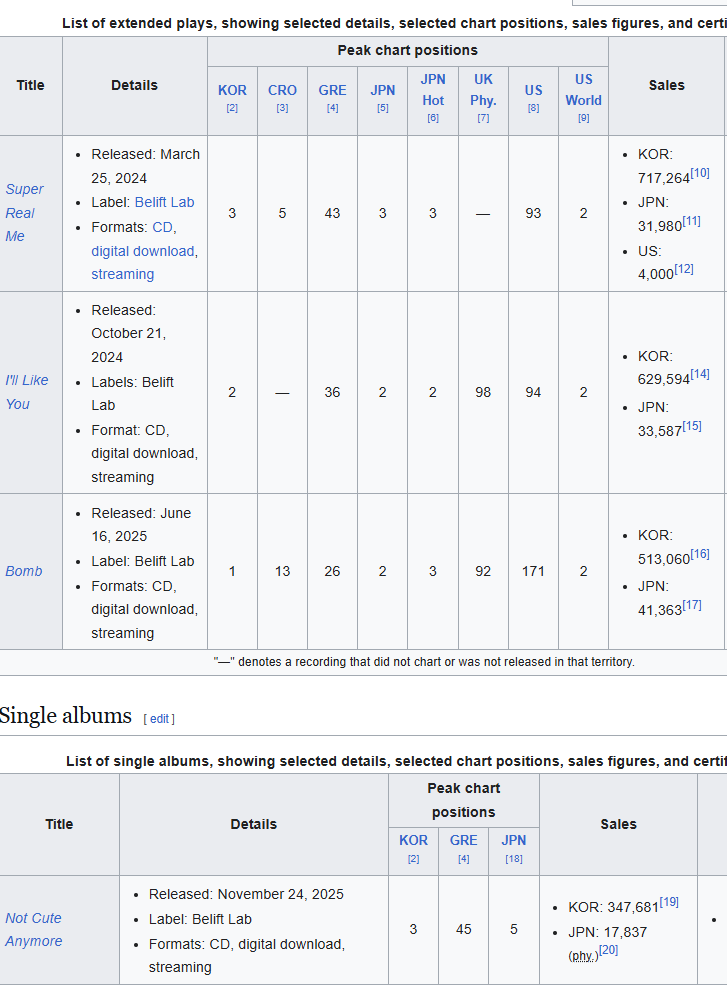
Task: Click JPN column header in single albums table
Action: pos(514,841)
